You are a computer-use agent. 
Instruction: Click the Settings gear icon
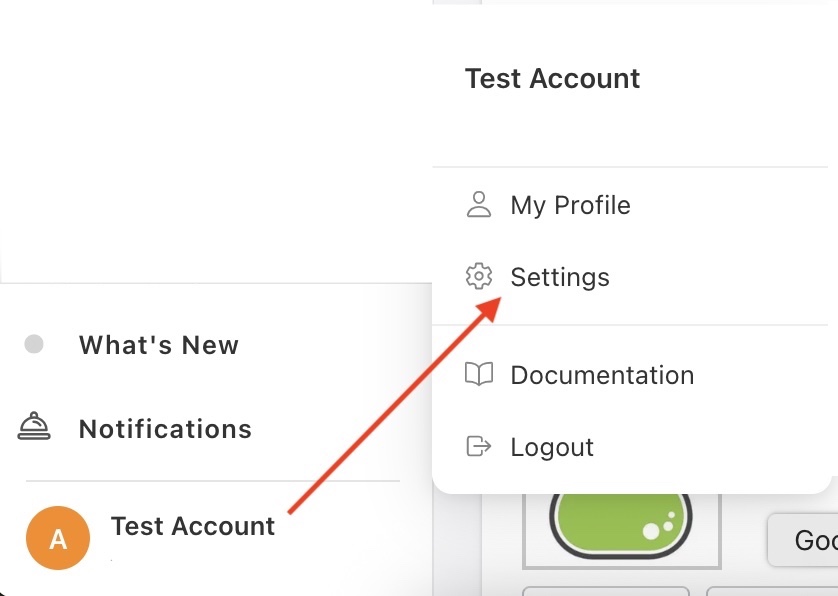click(480, 276)
